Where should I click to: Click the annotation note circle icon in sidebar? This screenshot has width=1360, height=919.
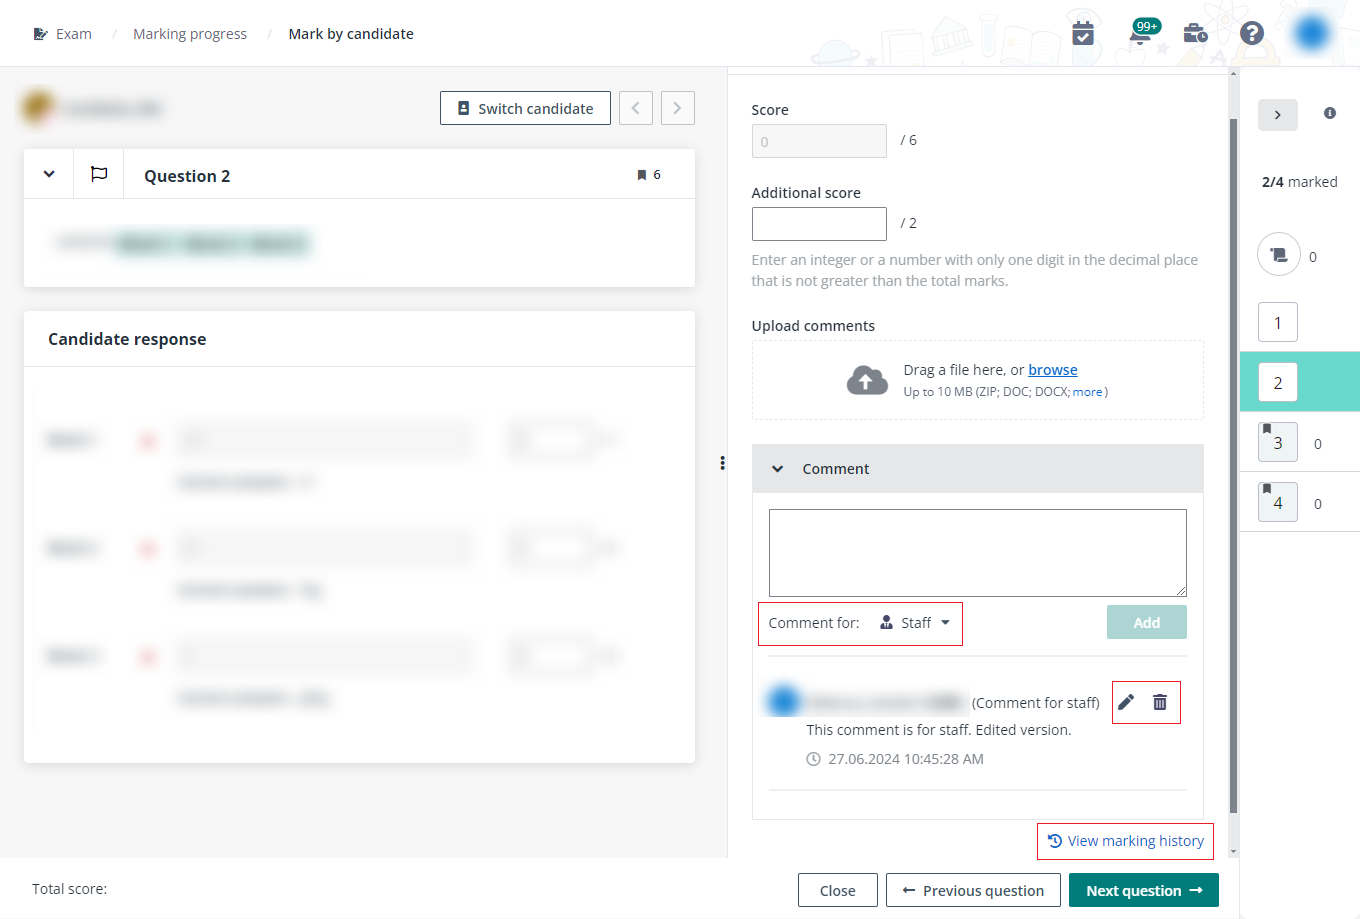point(1278,254)
